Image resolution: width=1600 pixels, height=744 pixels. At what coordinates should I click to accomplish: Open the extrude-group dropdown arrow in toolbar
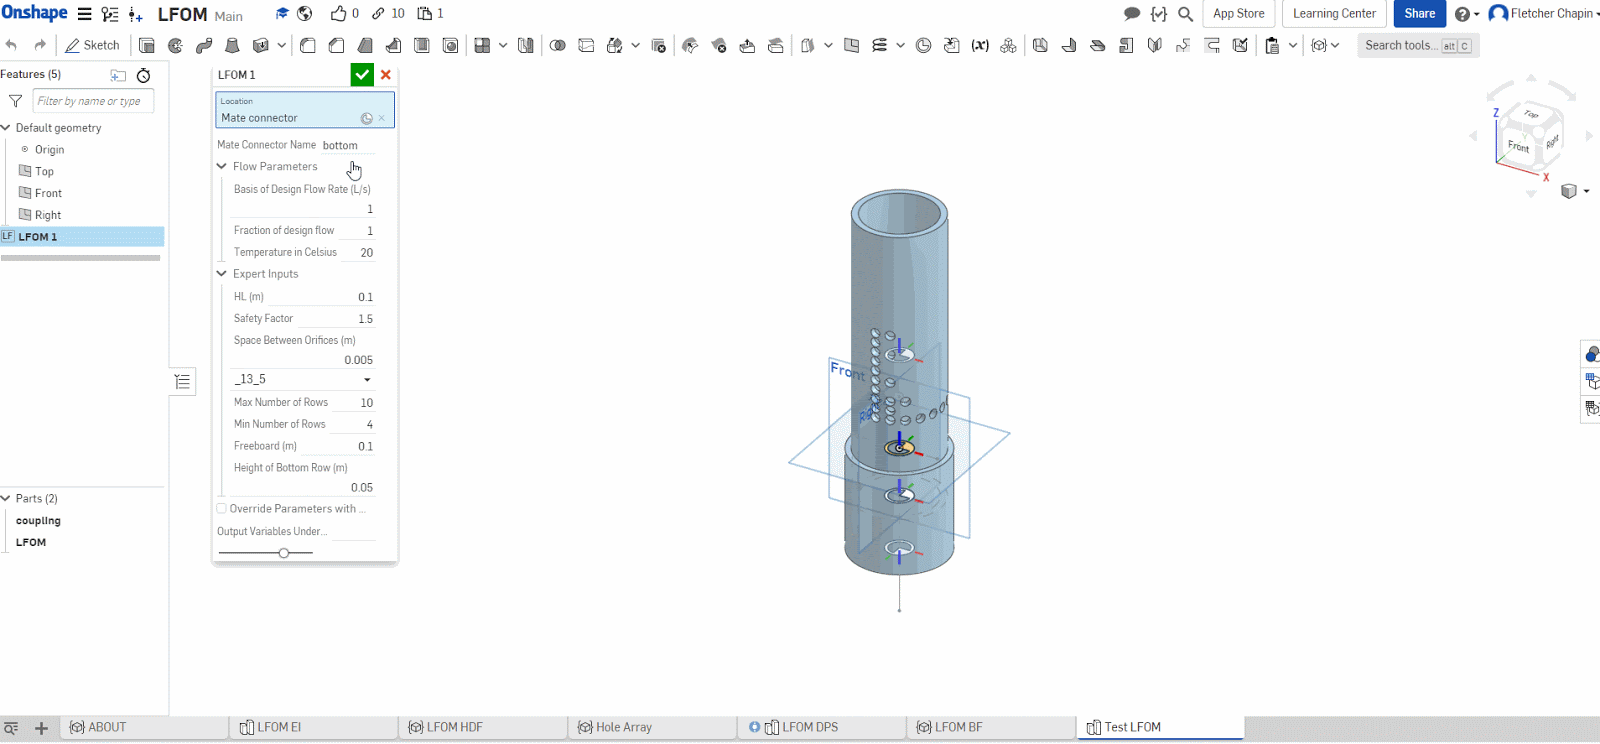point(282,45)
